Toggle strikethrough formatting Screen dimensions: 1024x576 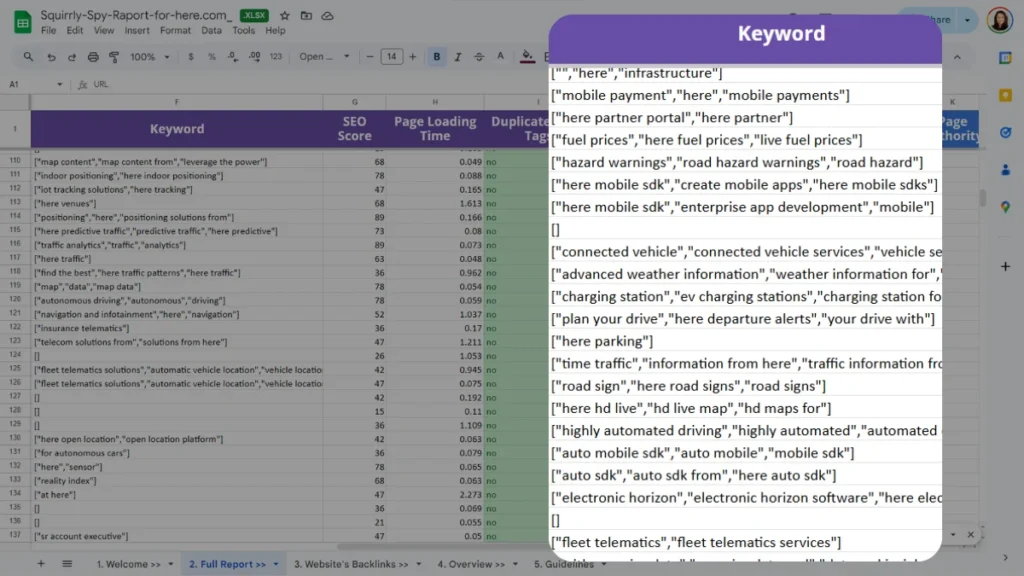tap(481, 57)
